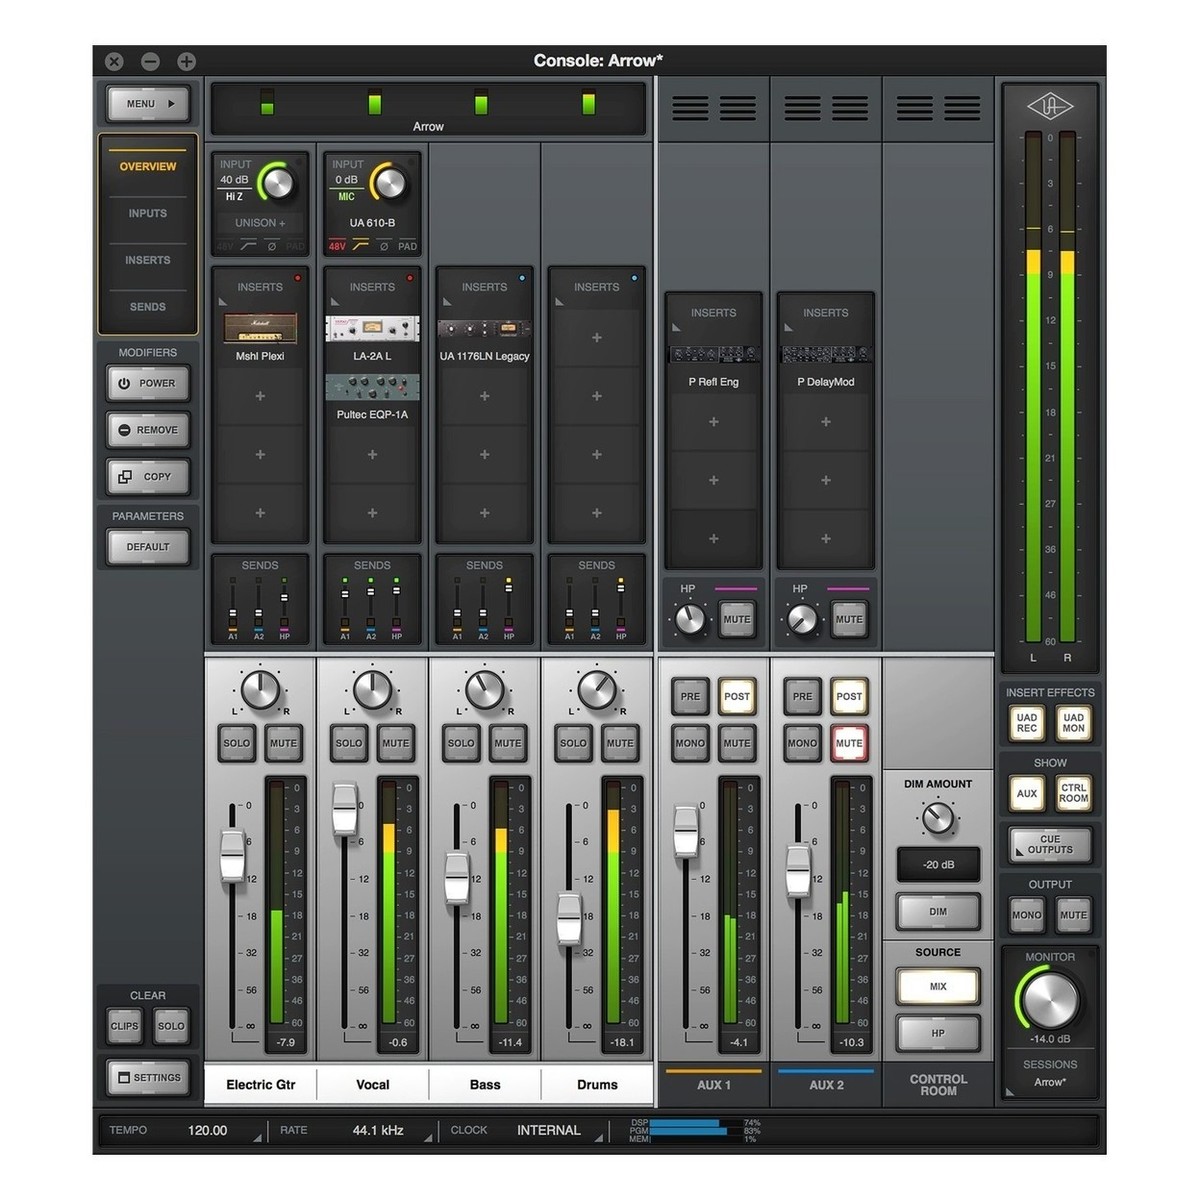The height and width of the screenshot is (1200, 1200).
Task: Click the Universal Audio logo icon
Action: (x=1050, y=106)
